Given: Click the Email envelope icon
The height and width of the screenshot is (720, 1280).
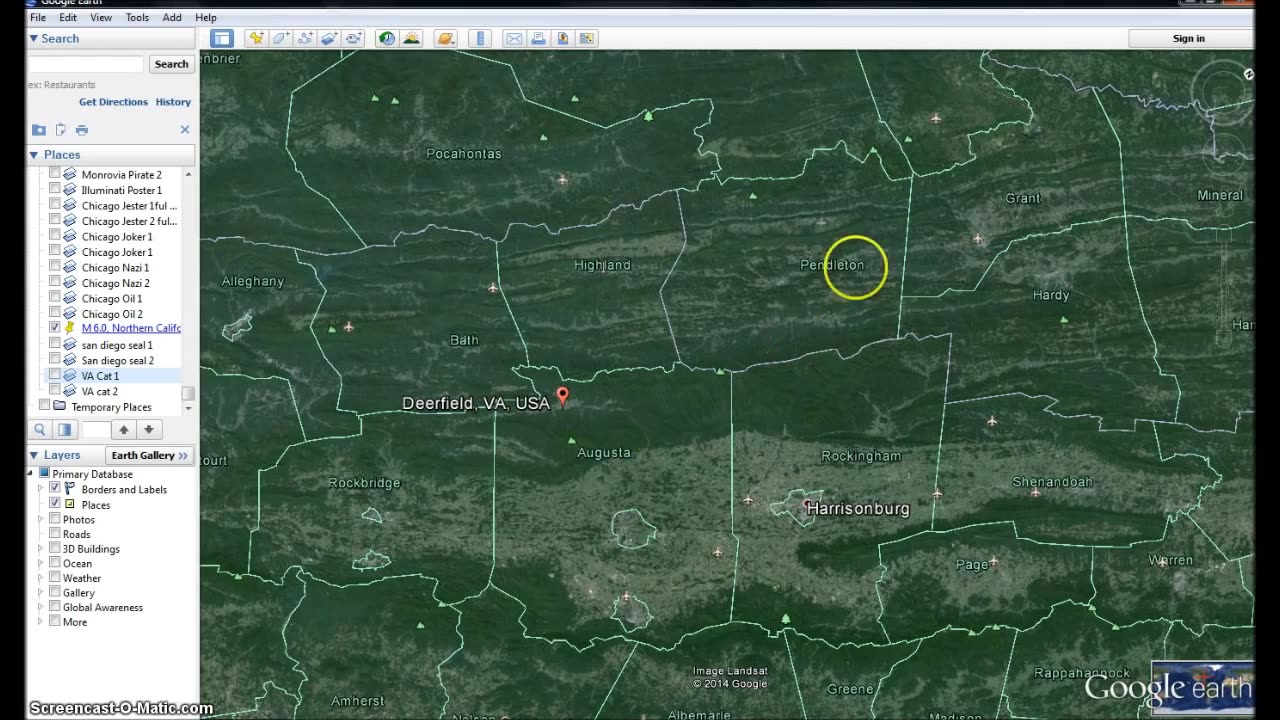Looking at the screenshot, I should tap(514, 38).
